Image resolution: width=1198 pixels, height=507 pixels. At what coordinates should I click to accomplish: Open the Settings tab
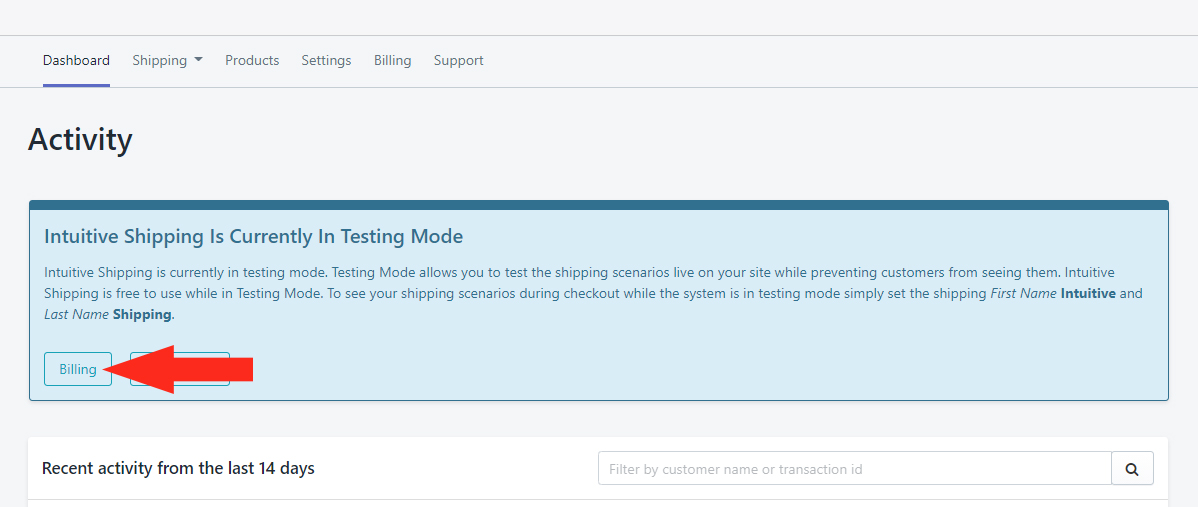(326, 60)
